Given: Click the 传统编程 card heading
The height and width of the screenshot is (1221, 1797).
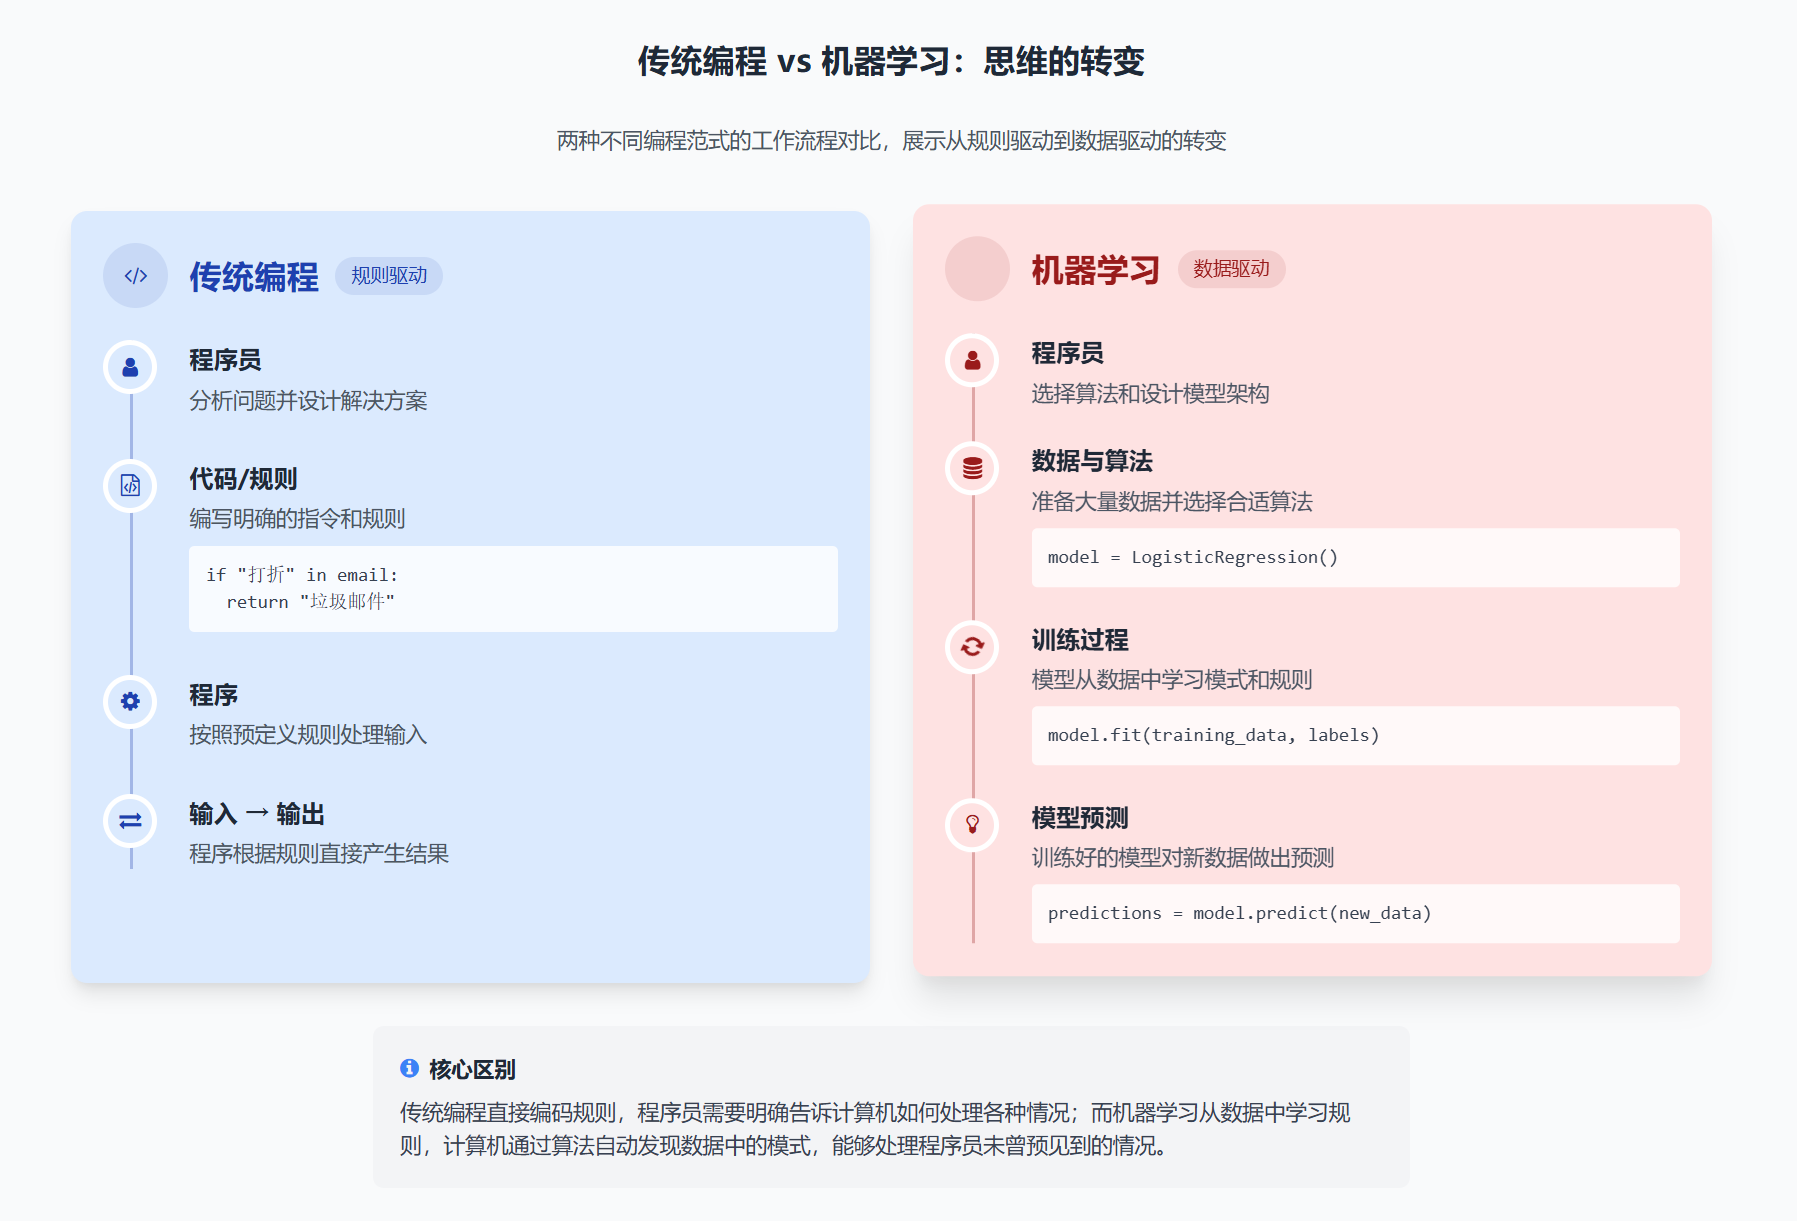Looking at the screenshot, I should pyautogui.click(x=254, y=277).
